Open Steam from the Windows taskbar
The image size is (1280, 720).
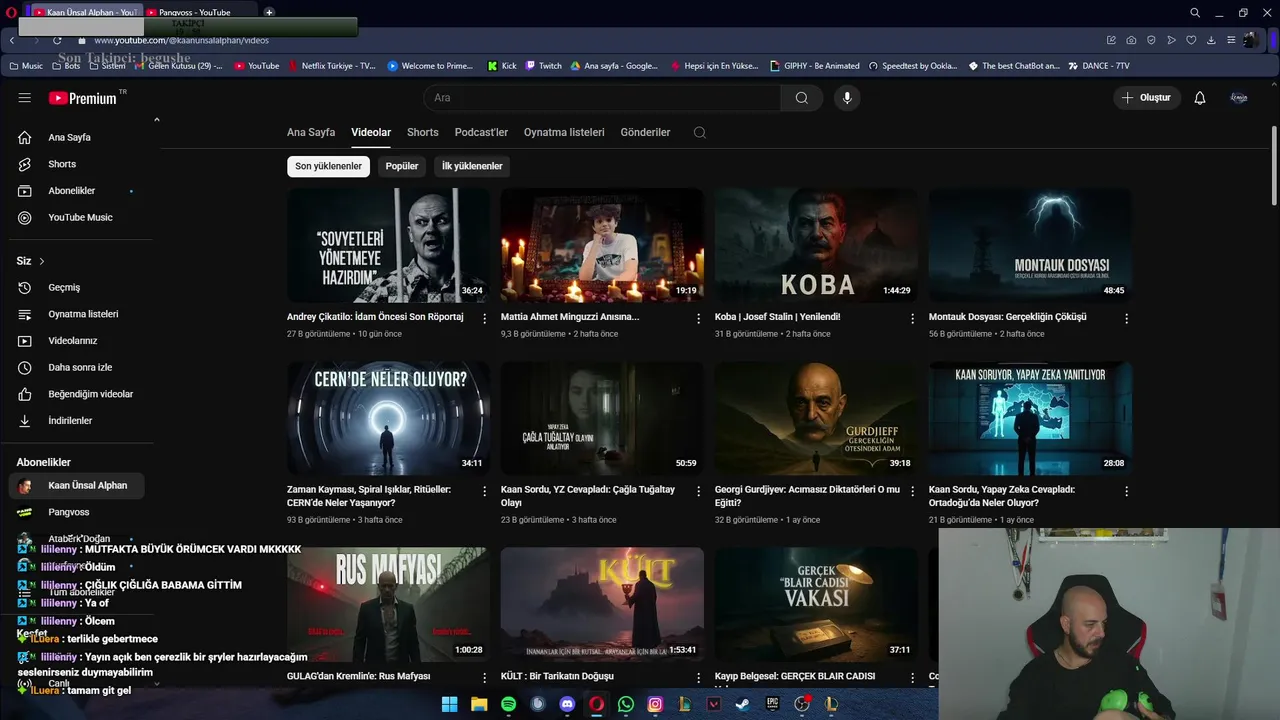tap(743, 704)
